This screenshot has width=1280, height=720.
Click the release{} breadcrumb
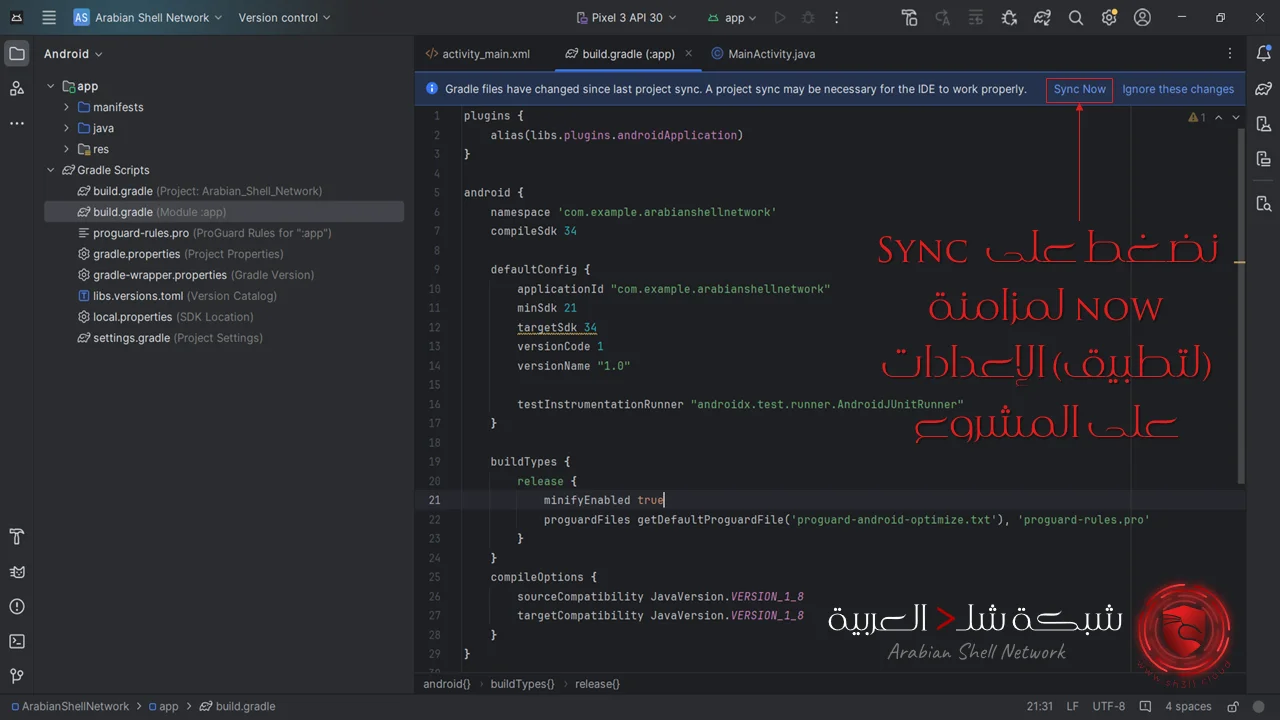coord(597,684)
